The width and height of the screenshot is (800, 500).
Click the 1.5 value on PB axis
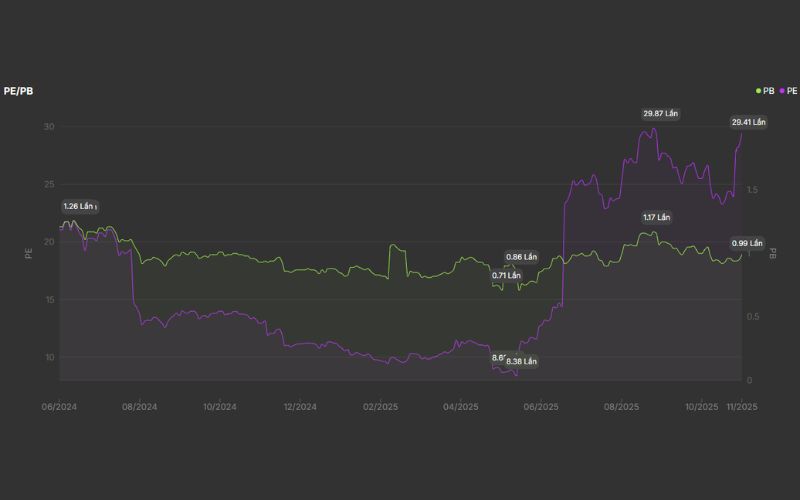(x=754, y=189)
